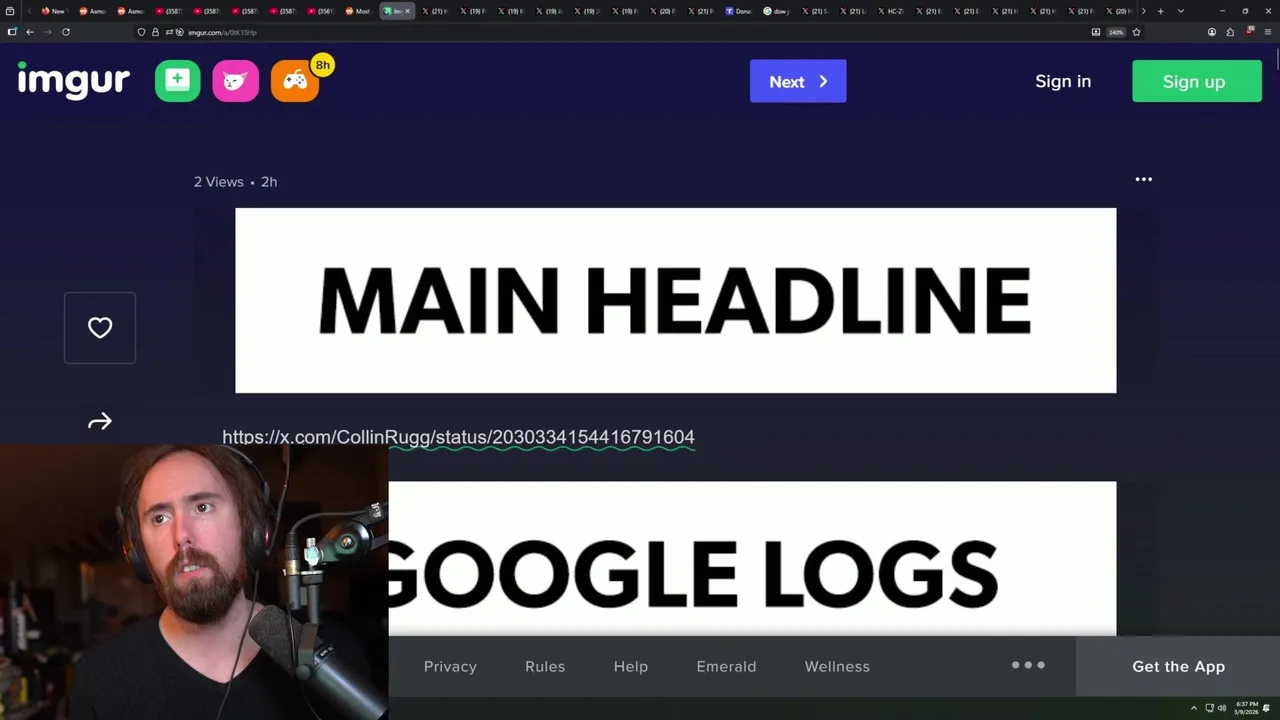Follow the x.com CollinRugg status link
The height and width of the screenshot is (720, 1280).
click(x=458, y=437)
